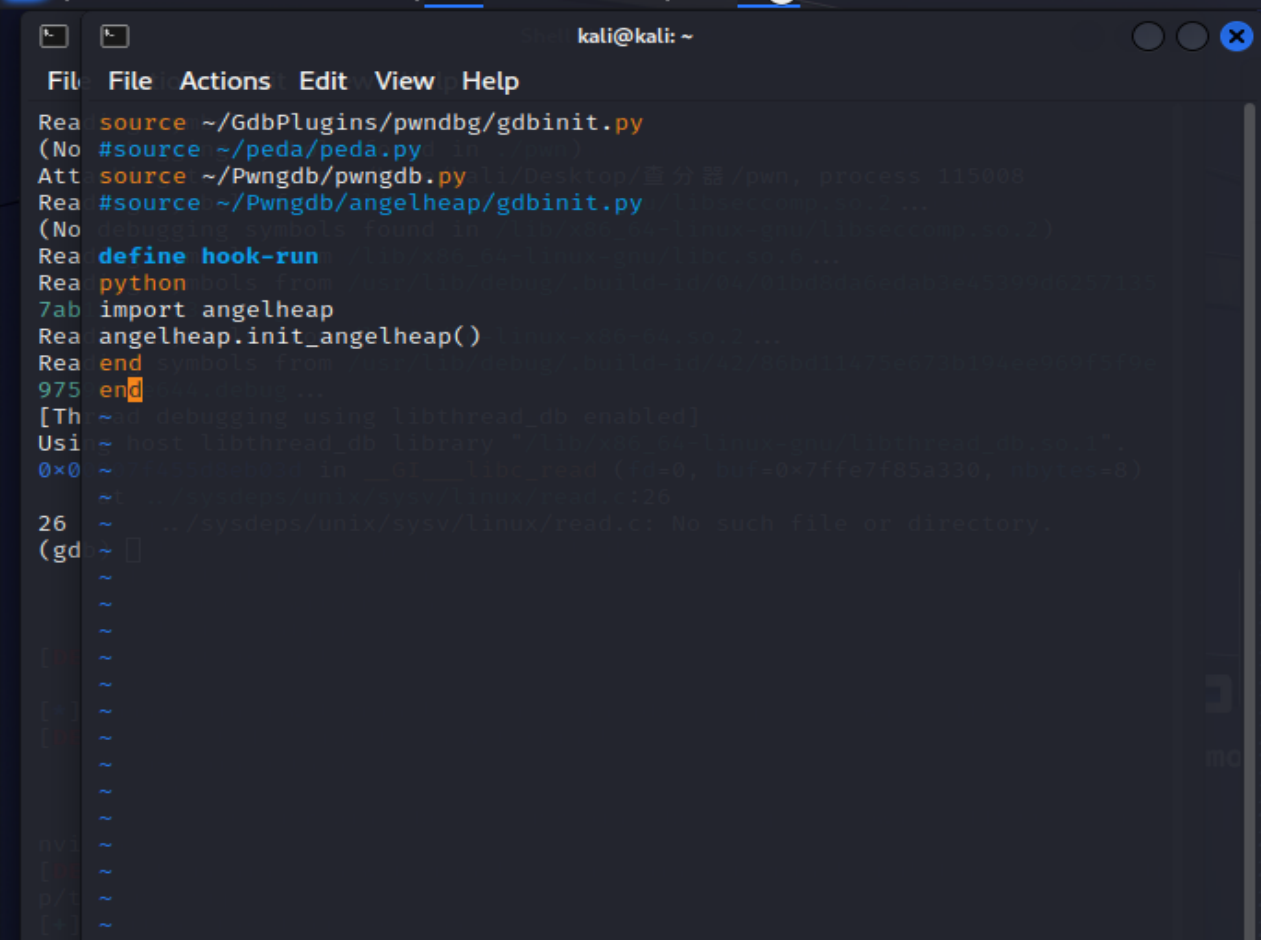Open the Edit menu
This screenshot has height=940, width=1261.
(322, 81)
